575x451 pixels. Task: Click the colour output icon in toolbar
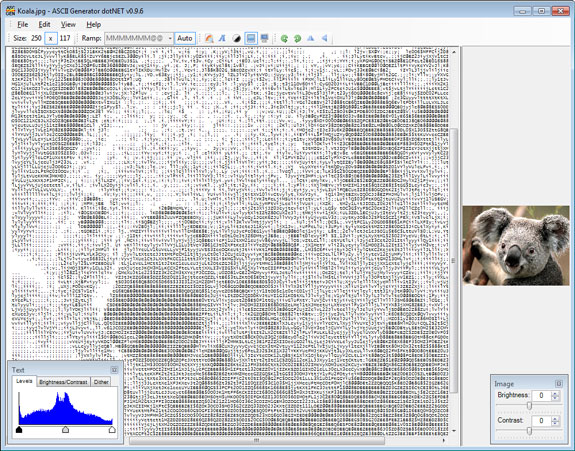tap(209, 38)
